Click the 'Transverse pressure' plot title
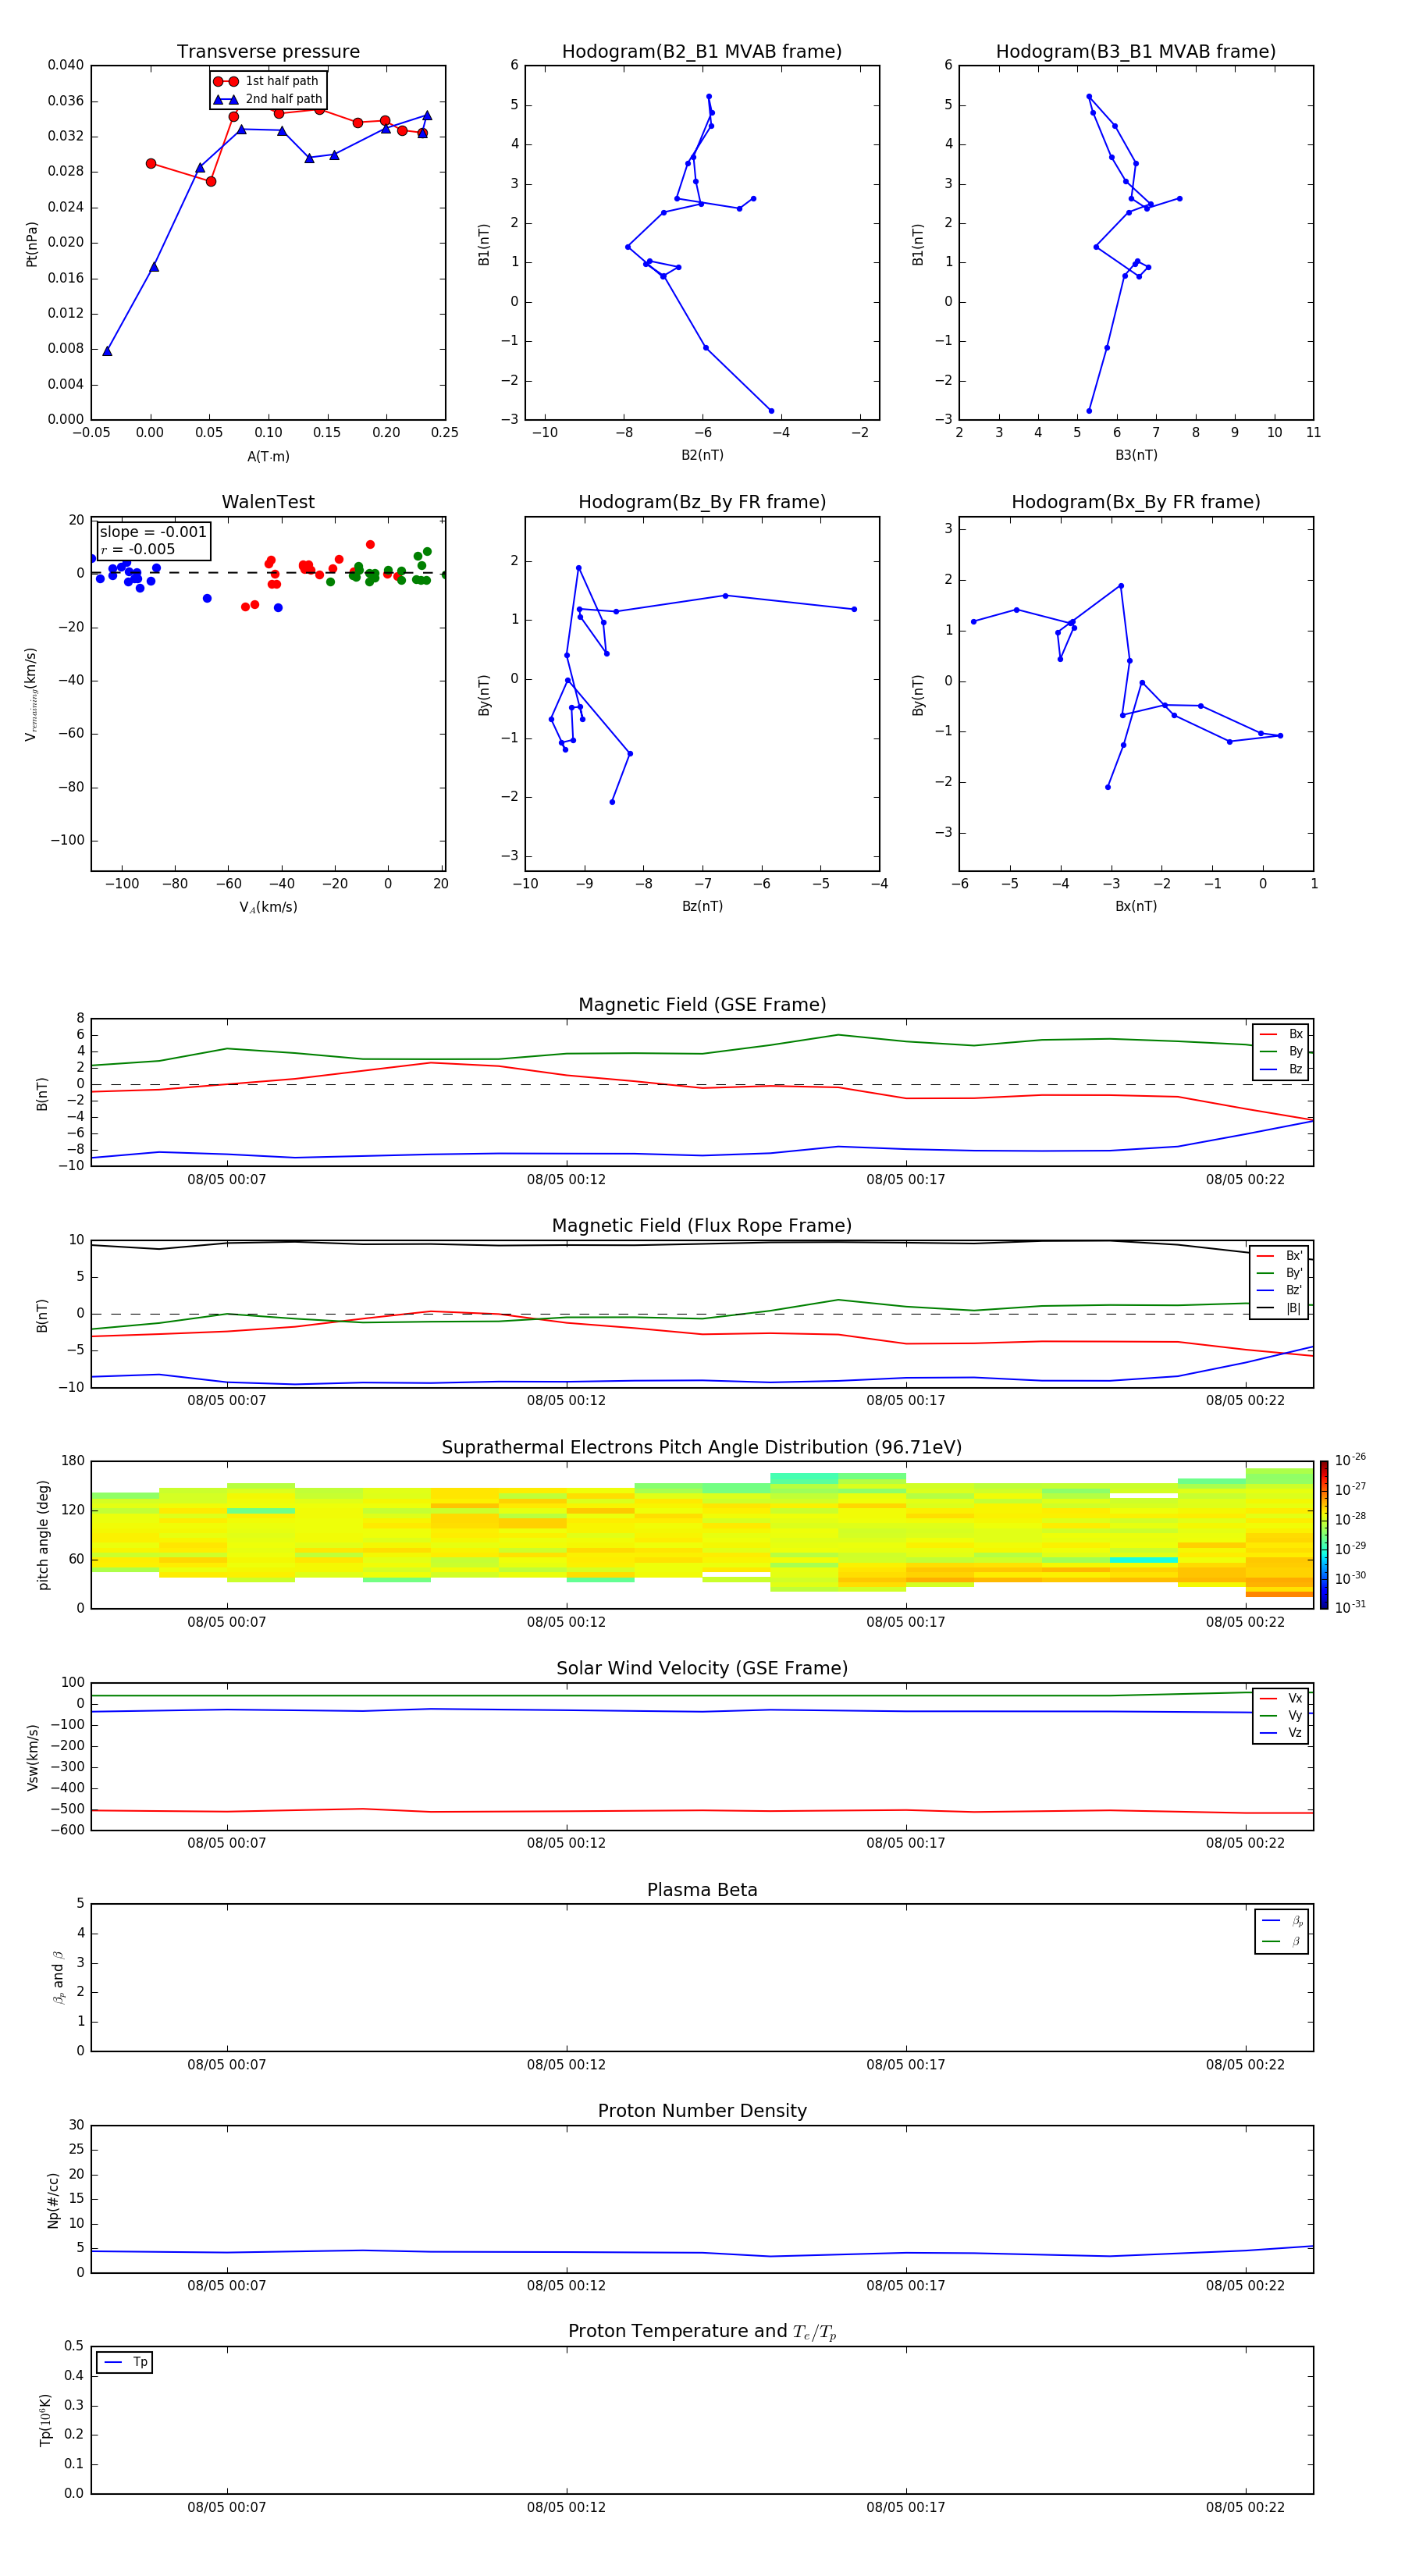Image resolution: width=1405 pixels, height=2576 pixels. (268, 52)
